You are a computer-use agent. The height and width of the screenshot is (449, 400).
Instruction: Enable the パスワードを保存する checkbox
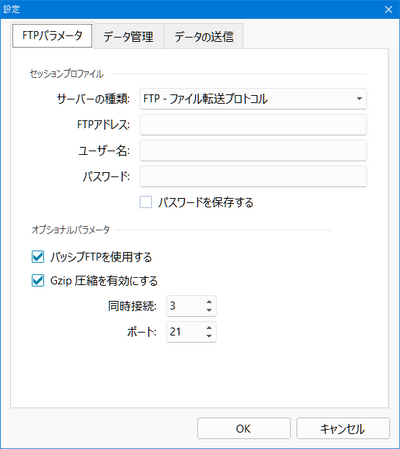pos(146,202)
